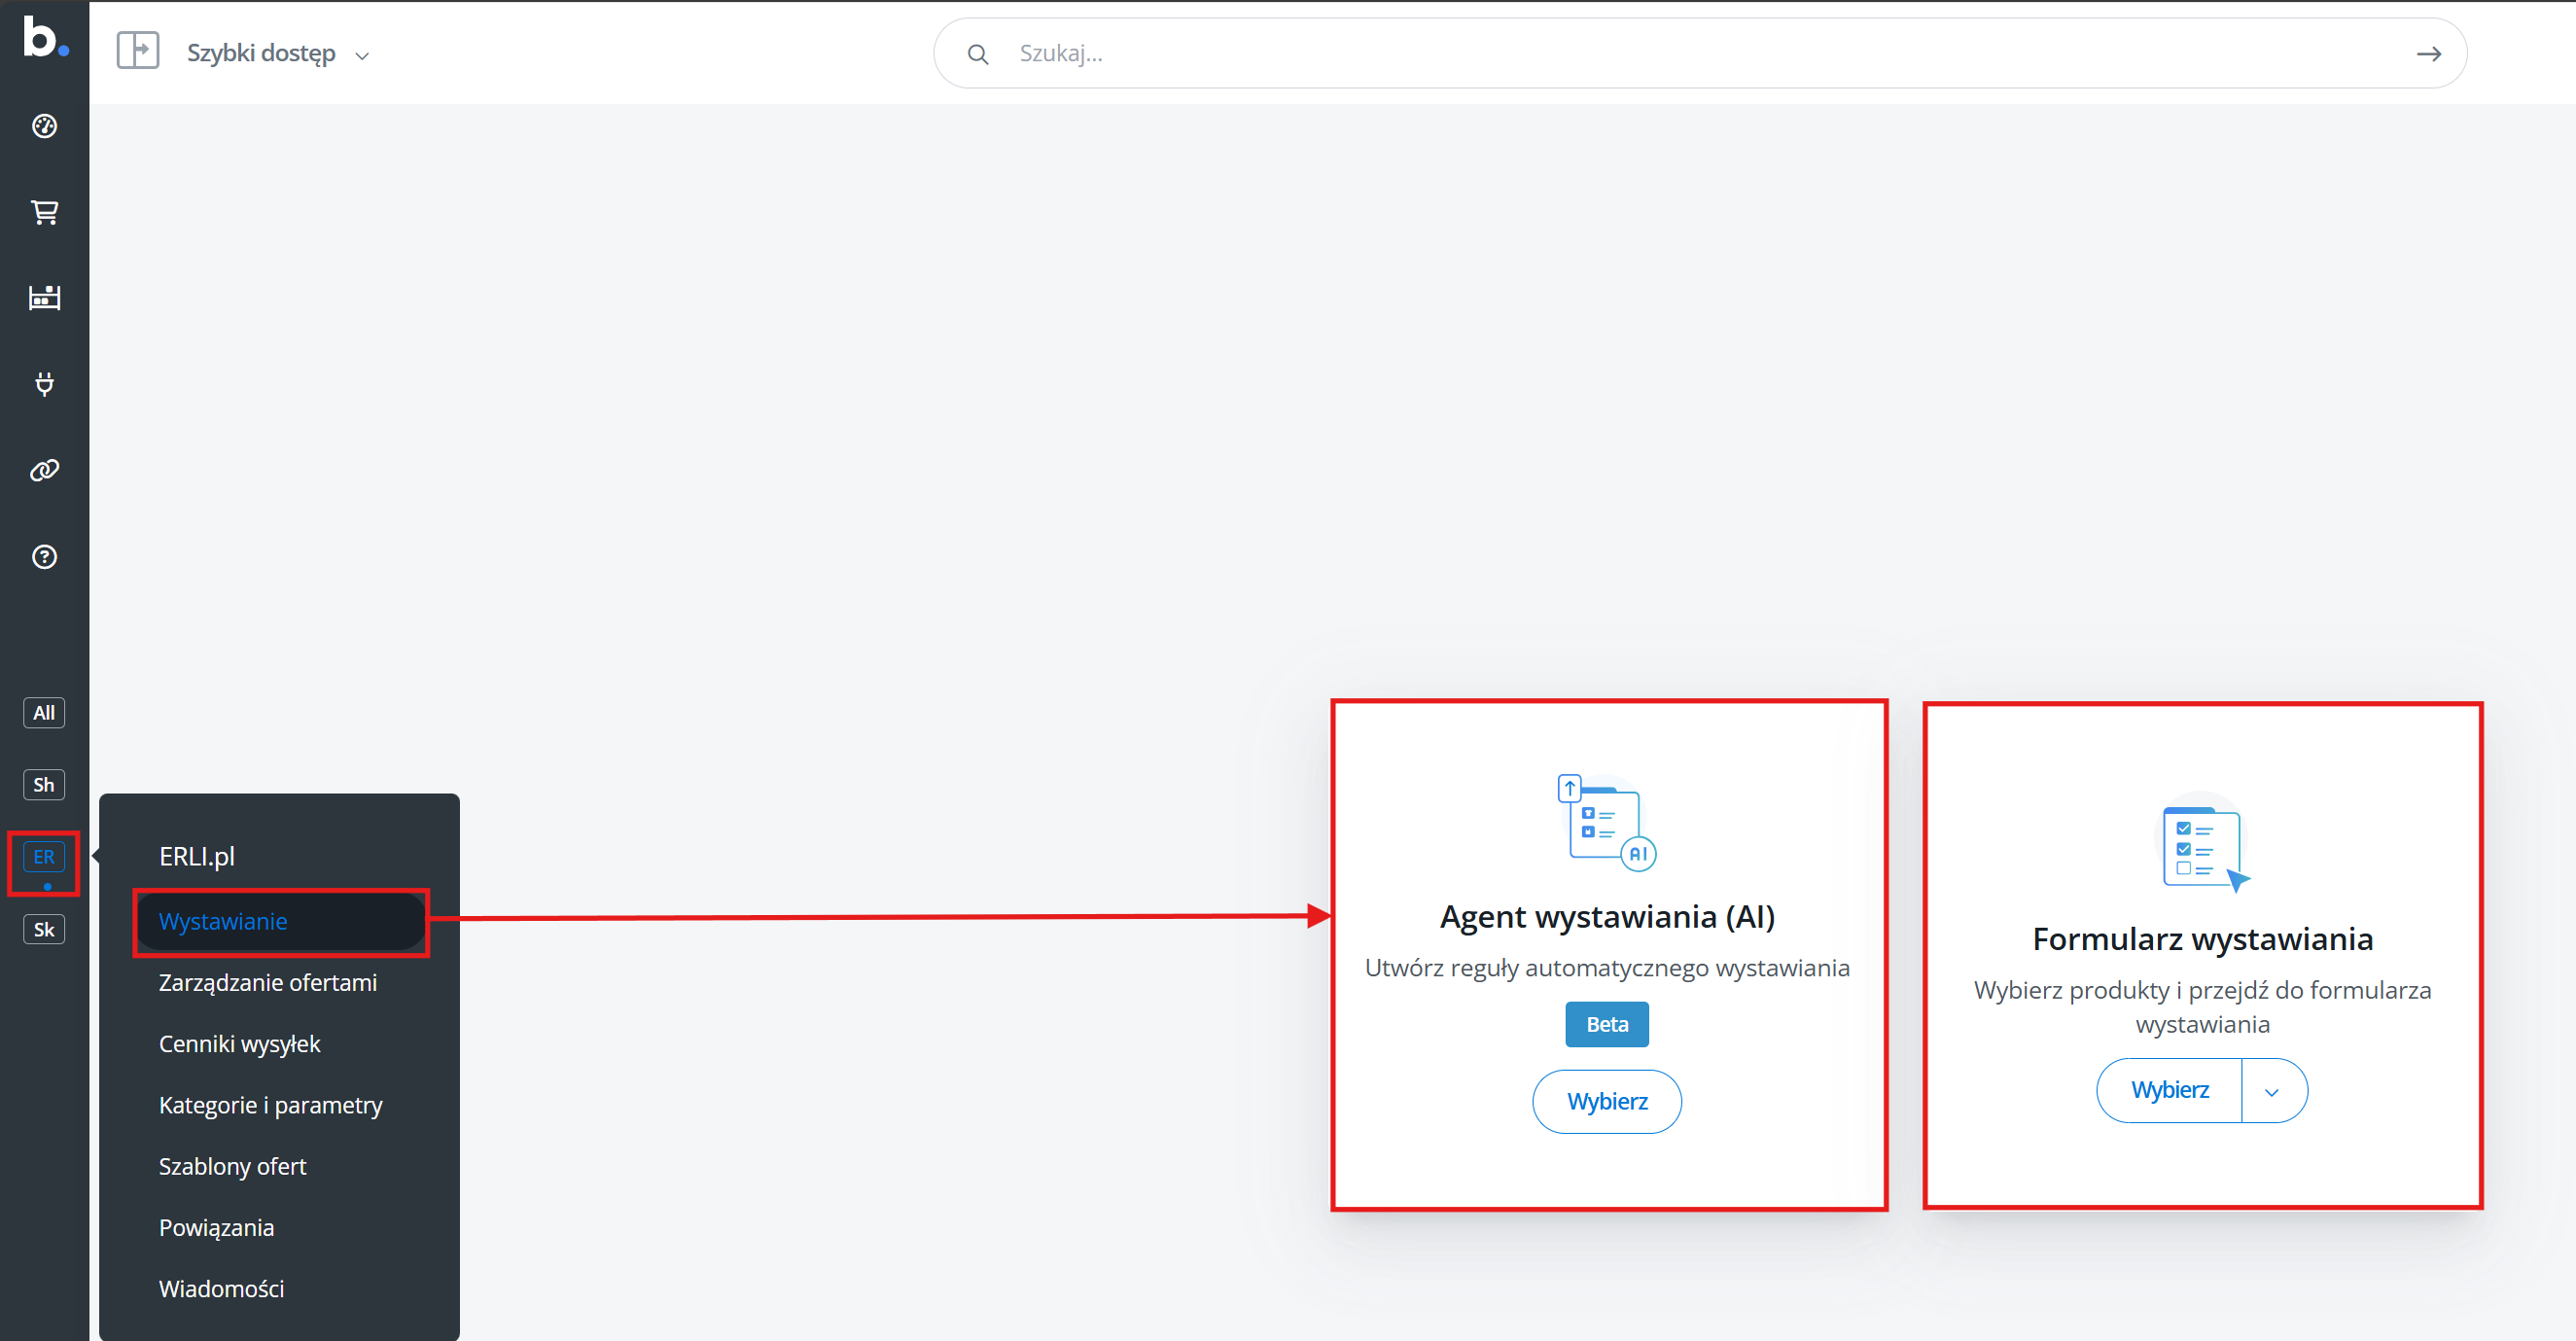Expand the Formularz wystawiania Wybierz dropdown arrow
The image size is (2576, 1341).
pos(2272,1092)
